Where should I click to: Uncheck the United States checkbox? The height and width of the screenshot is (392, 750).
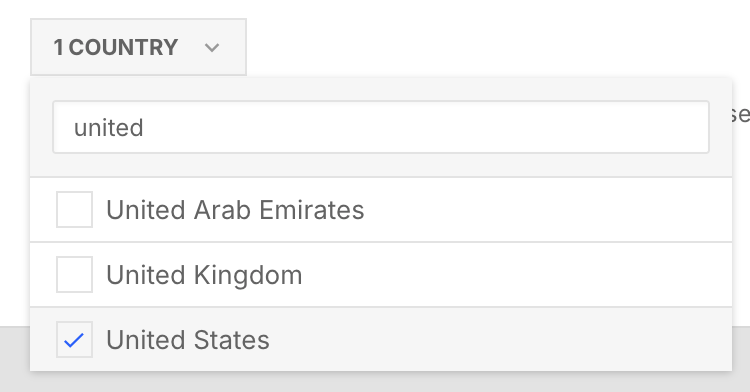(74, 339)
